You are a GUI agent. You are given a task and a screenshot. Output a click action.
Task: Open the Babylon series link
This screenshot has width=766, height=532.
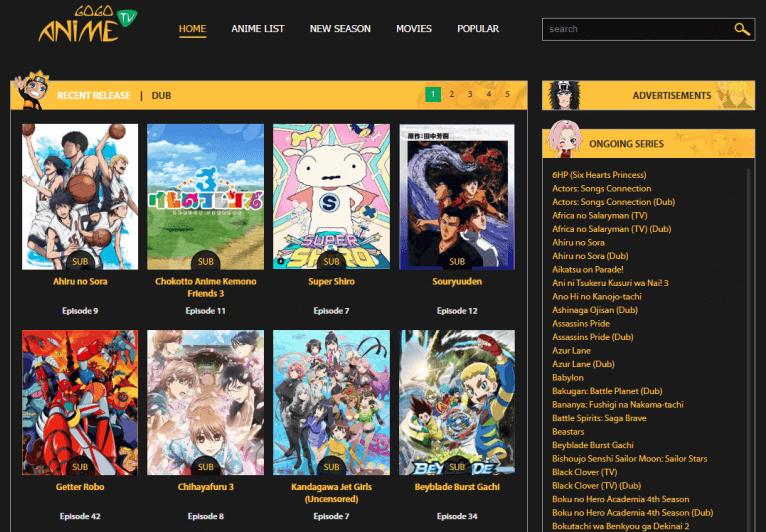(x=568, y=378)
